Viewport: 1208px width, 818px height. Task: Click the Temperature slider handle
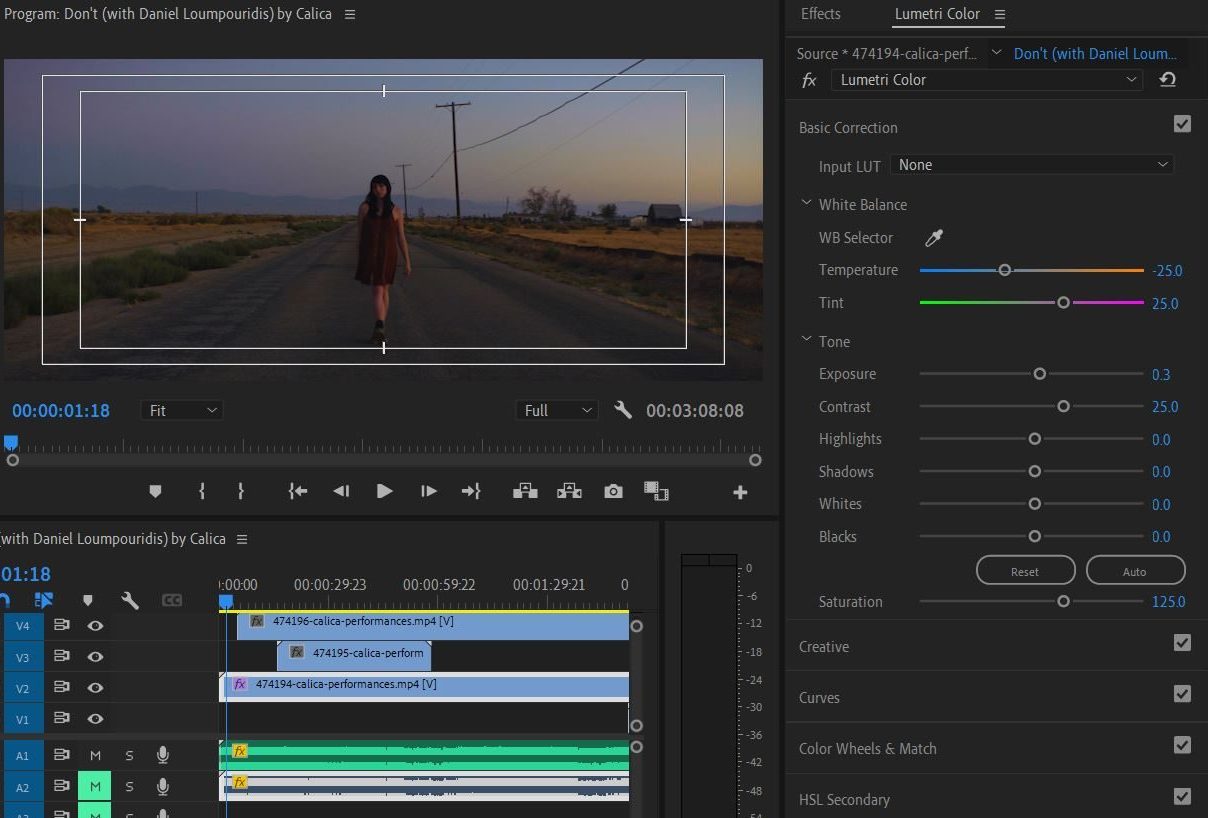(x=1004, y=270)
